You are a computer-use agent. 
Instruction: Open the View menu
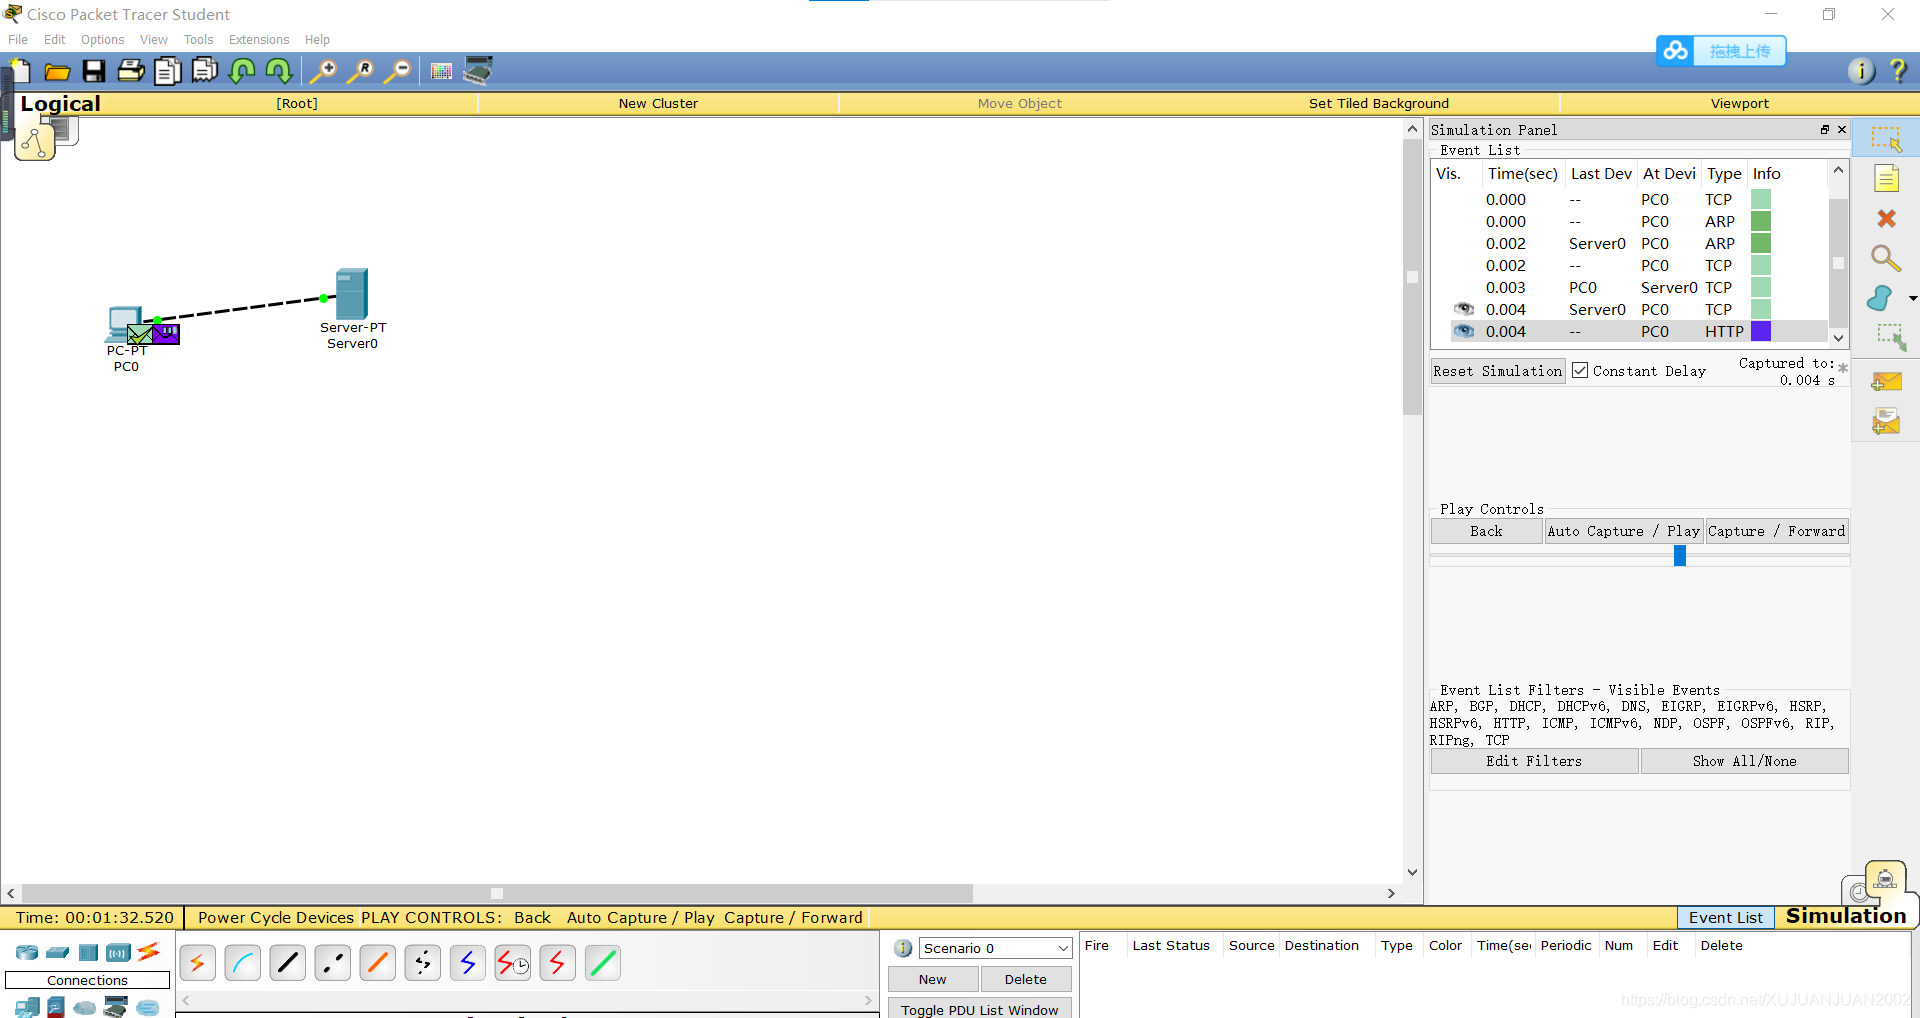(x=154, y=40)
